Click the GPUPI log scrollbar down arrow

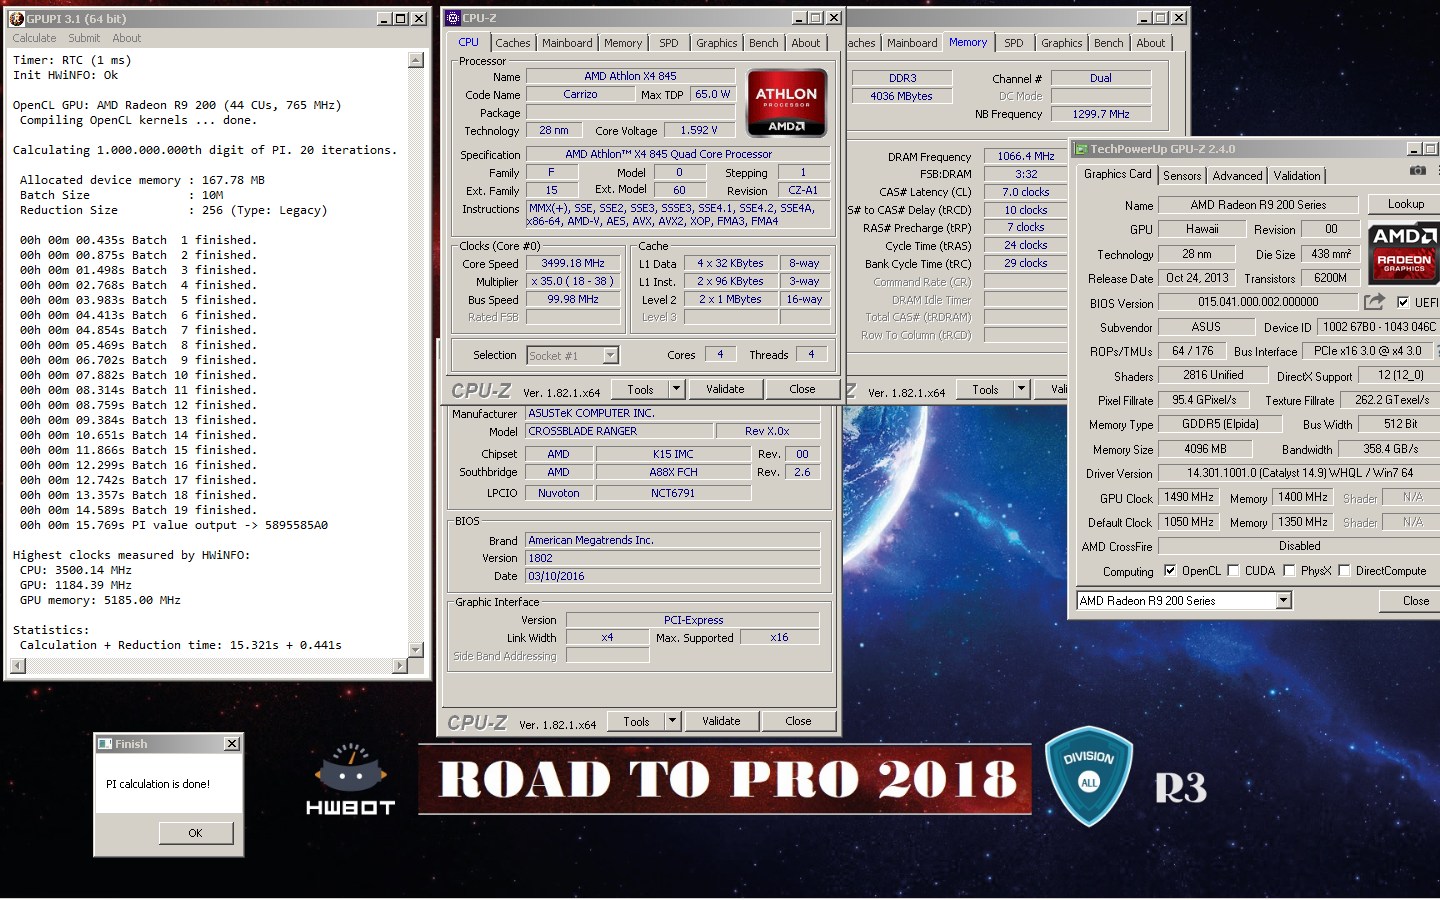pos(416,650)
